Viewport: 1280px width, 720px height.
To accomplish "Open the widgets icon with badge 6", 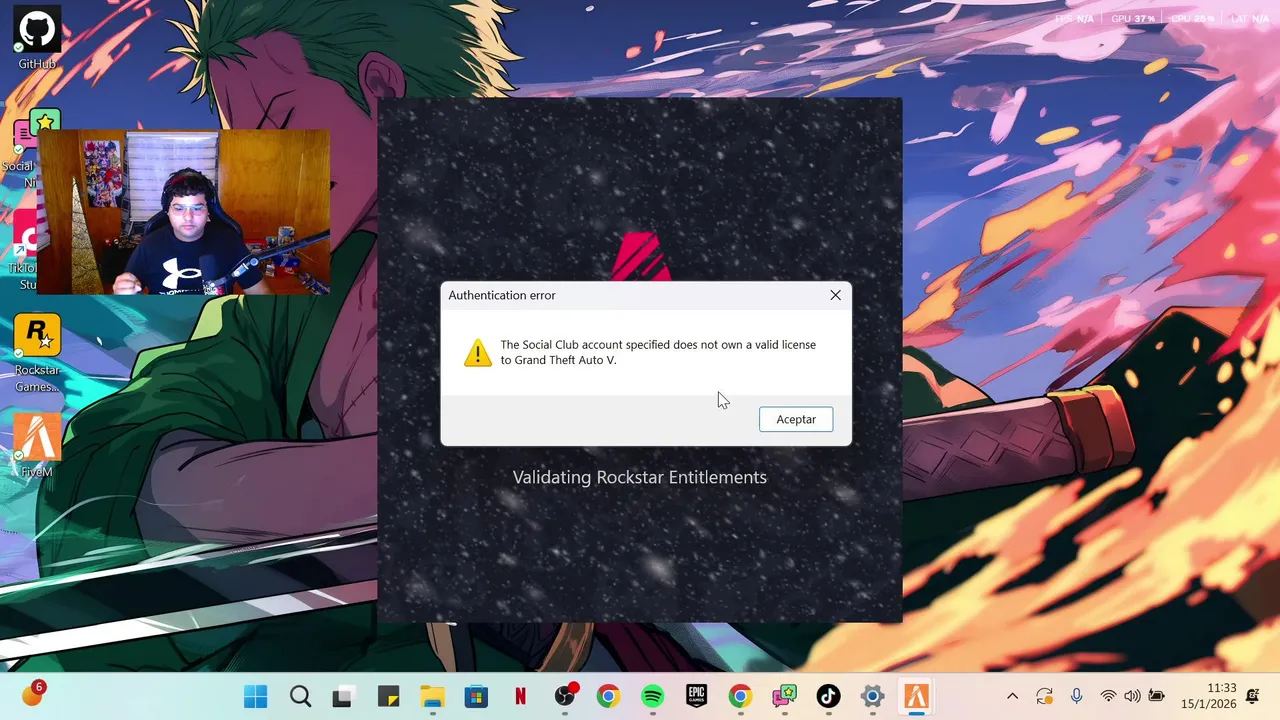I will point(33,693).
